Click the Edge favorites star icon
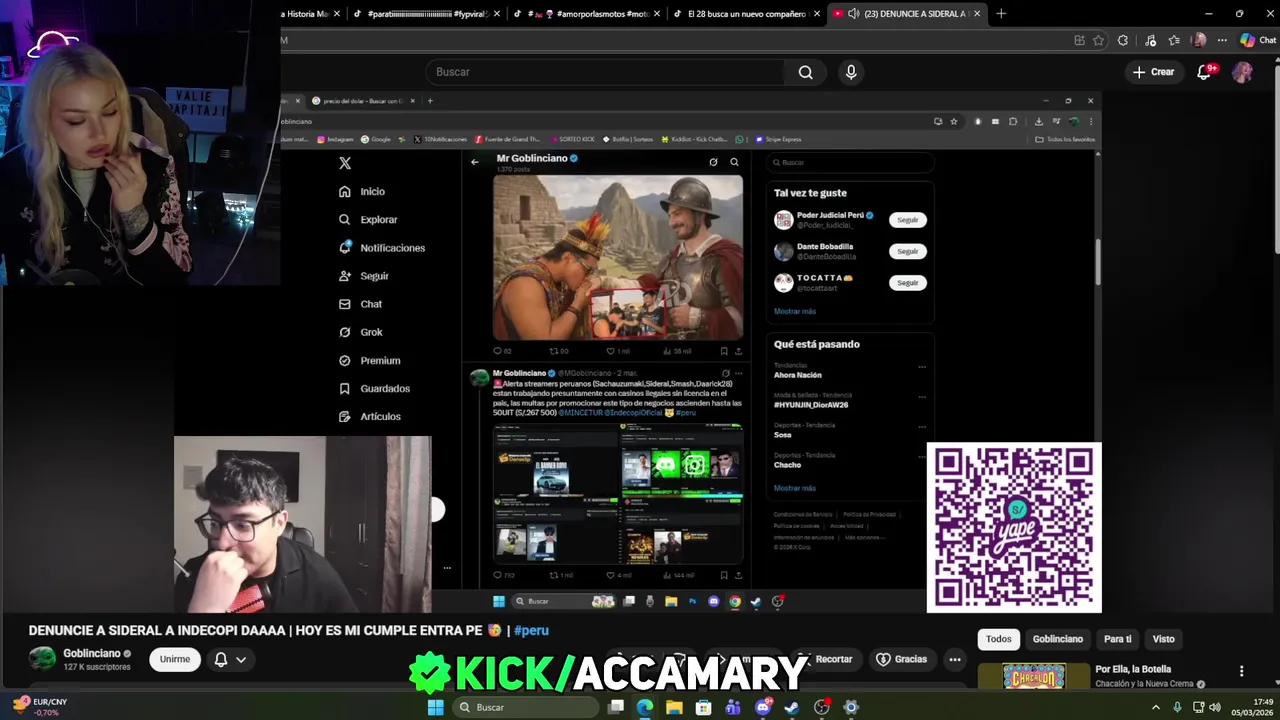 click(x=1098, y=40)
